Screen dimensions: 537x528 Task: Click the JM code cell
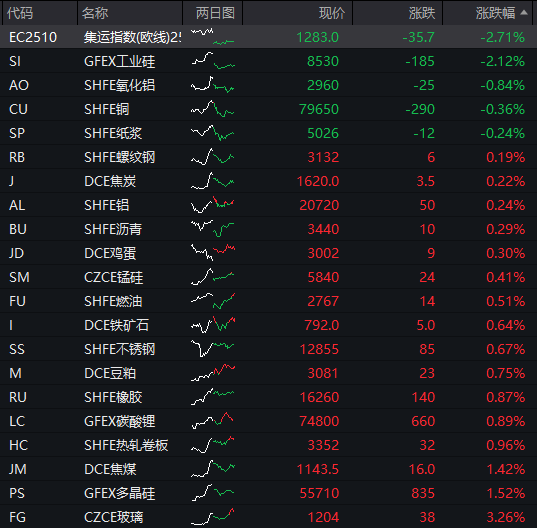coord(17,469)
